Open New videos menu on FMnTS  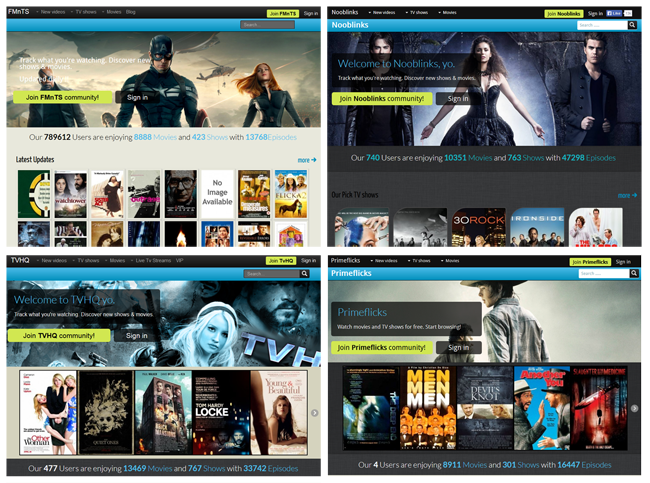point(51,12)
